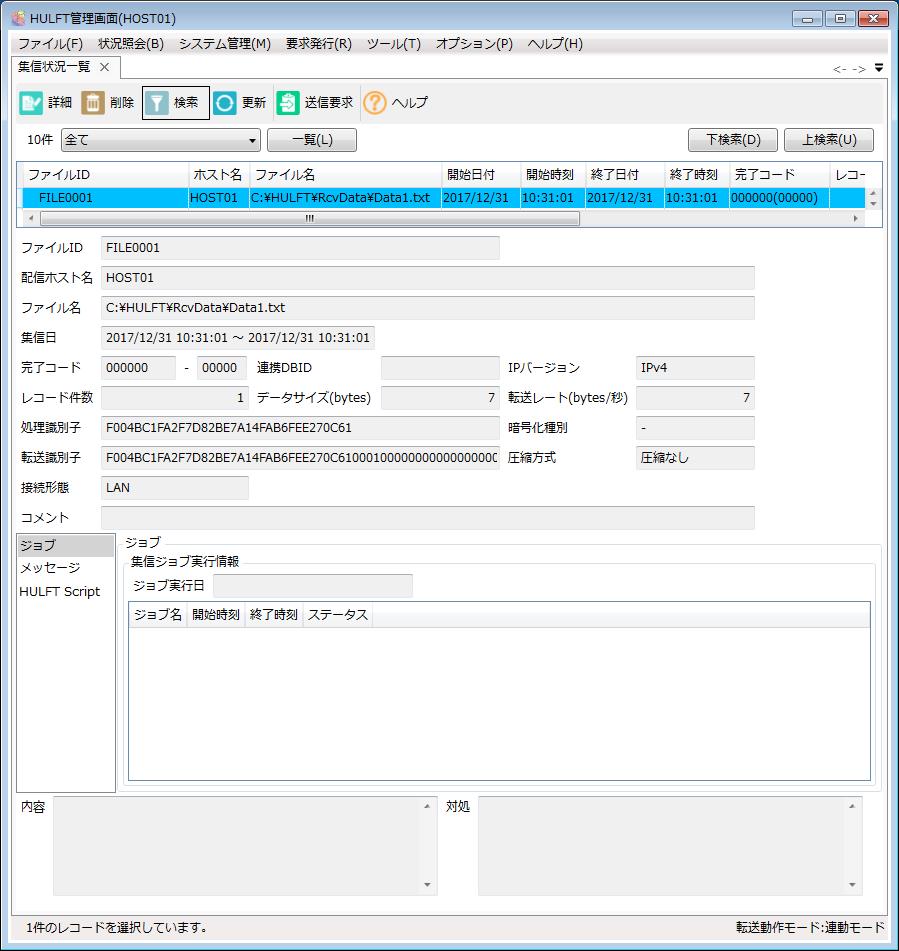This screenshot has width=899, height=951.
Task: Click the IPバージョン field showing IPv4
Action: [x=695, y=368]
